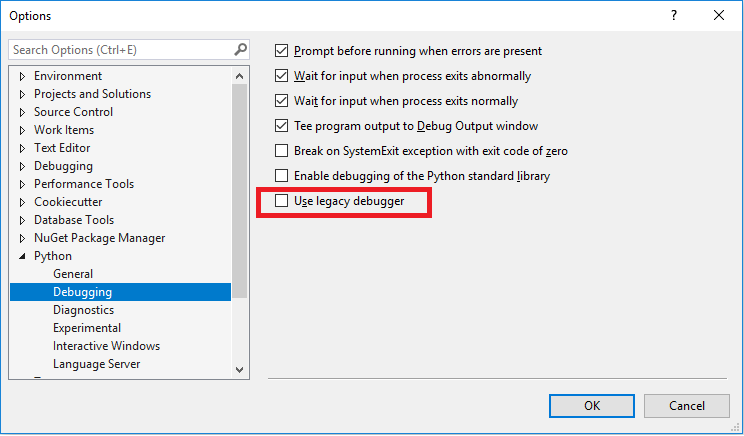Enable debugging of the Python standard library

[x=281, y=176]
